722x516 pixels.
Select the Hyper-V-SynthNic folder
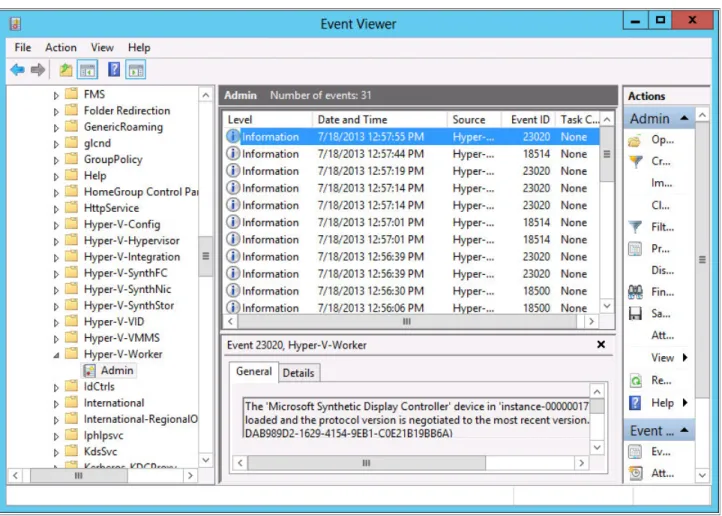(x=127, y=289)
